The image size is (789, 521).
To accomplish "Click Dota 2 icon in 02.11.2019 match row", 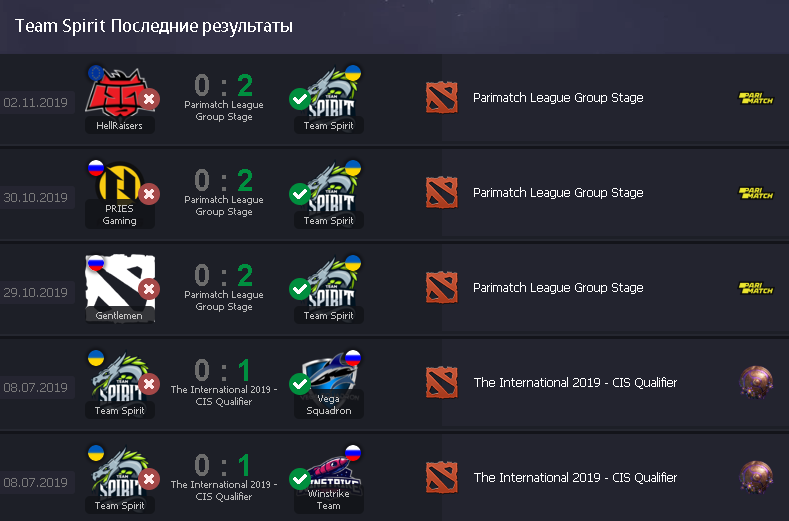I will coord(441,98).
